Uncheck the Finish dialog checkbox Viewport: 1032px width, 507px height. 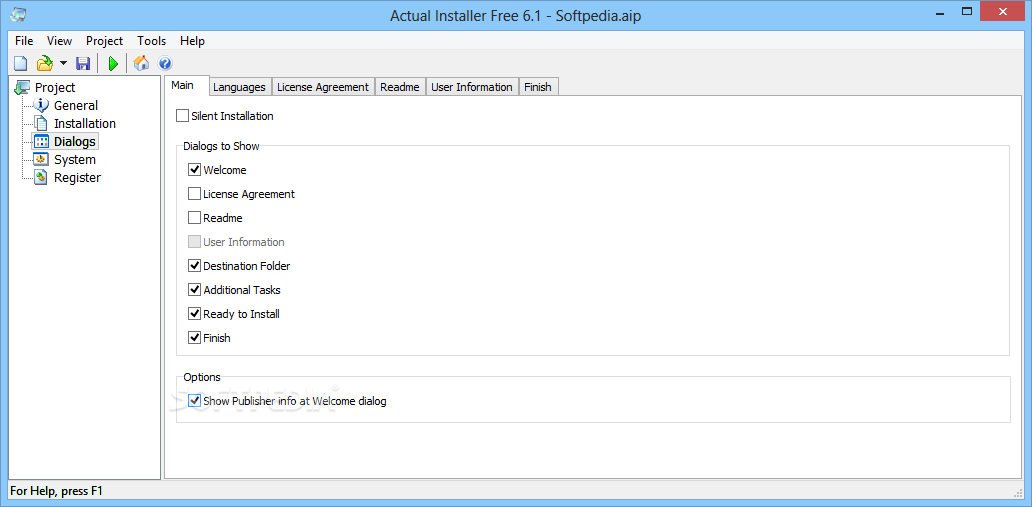point(194,338)
